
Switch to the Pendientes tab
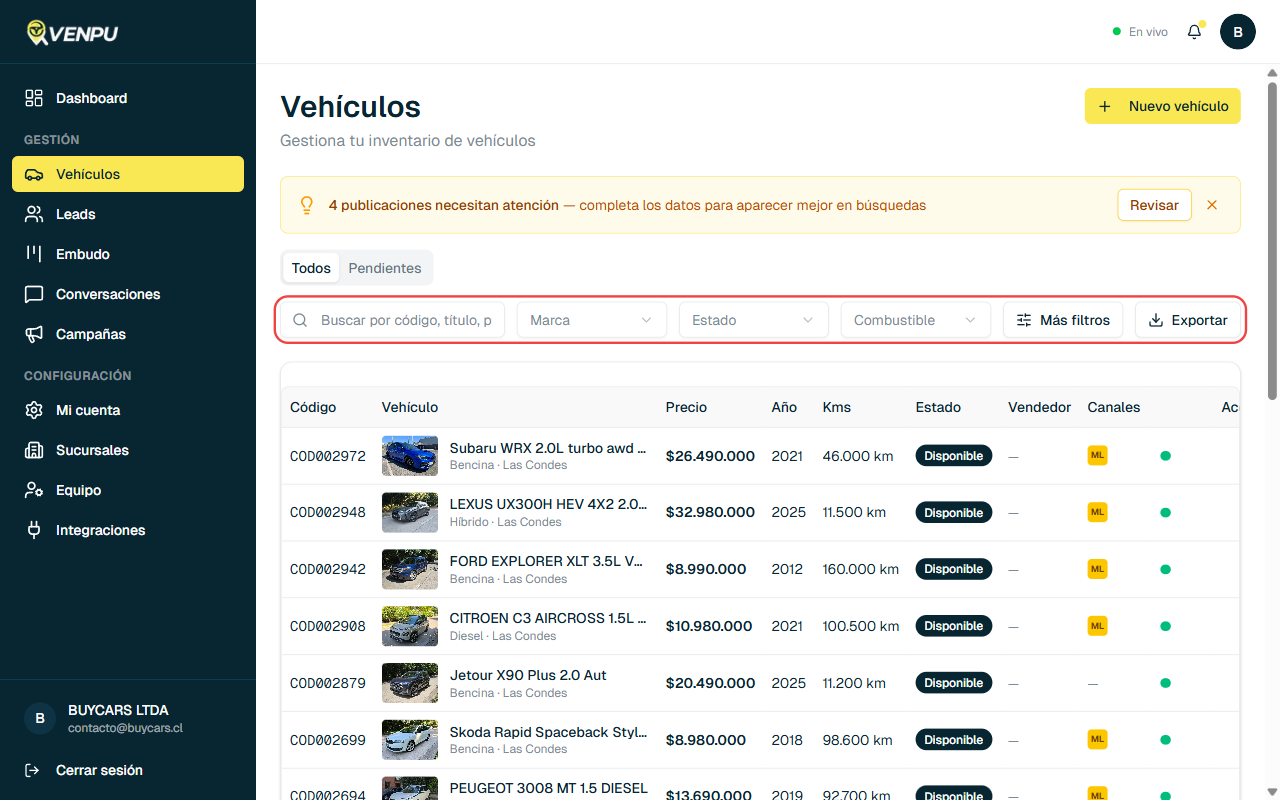click(385, 268)
